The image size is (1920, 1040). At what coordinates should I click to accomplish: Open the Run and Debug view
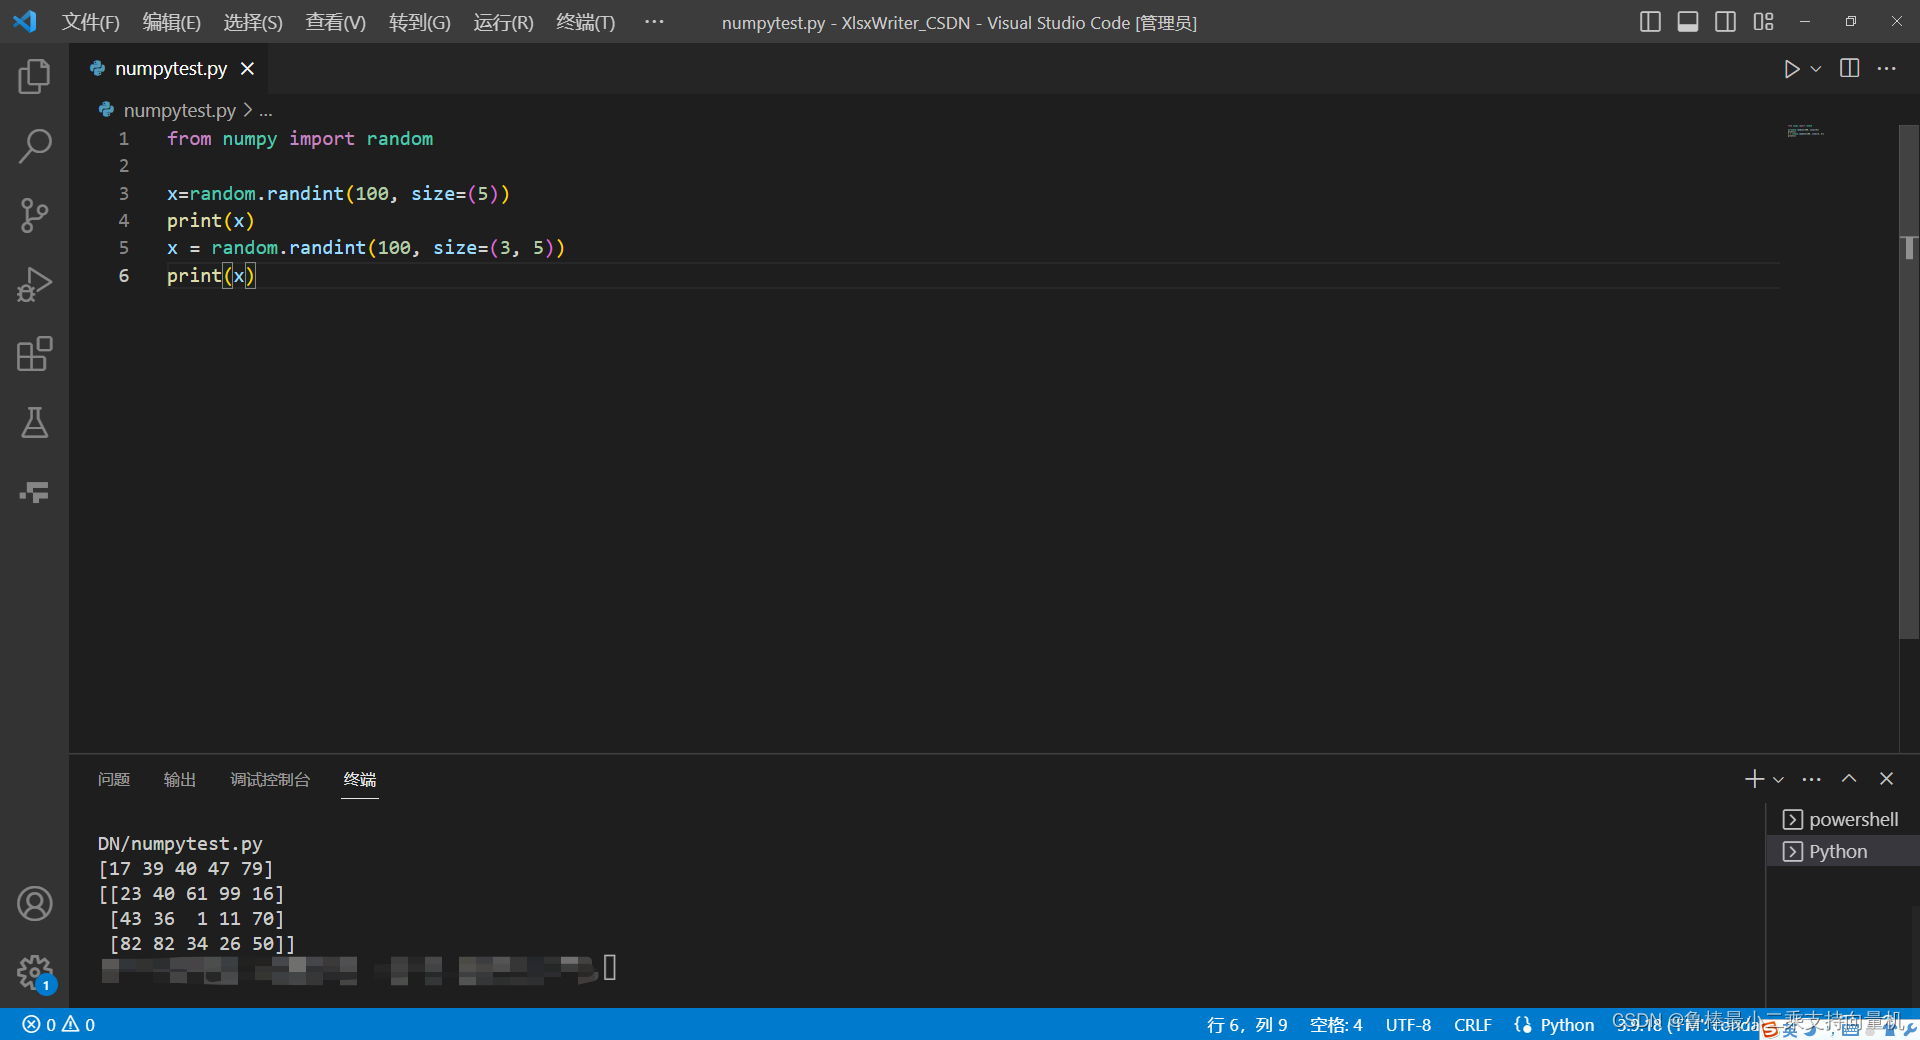pos(34,285)
